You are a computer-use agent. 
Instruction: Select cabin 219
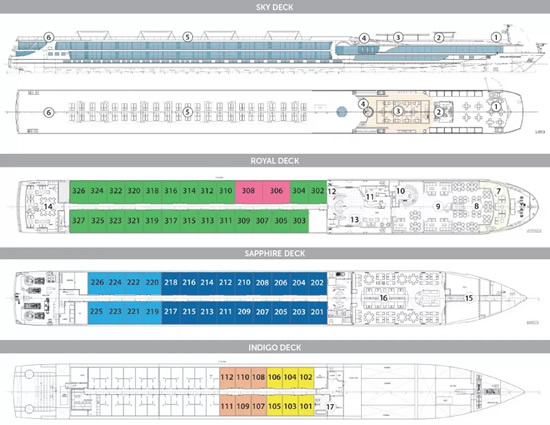click(x=152, y=312)
